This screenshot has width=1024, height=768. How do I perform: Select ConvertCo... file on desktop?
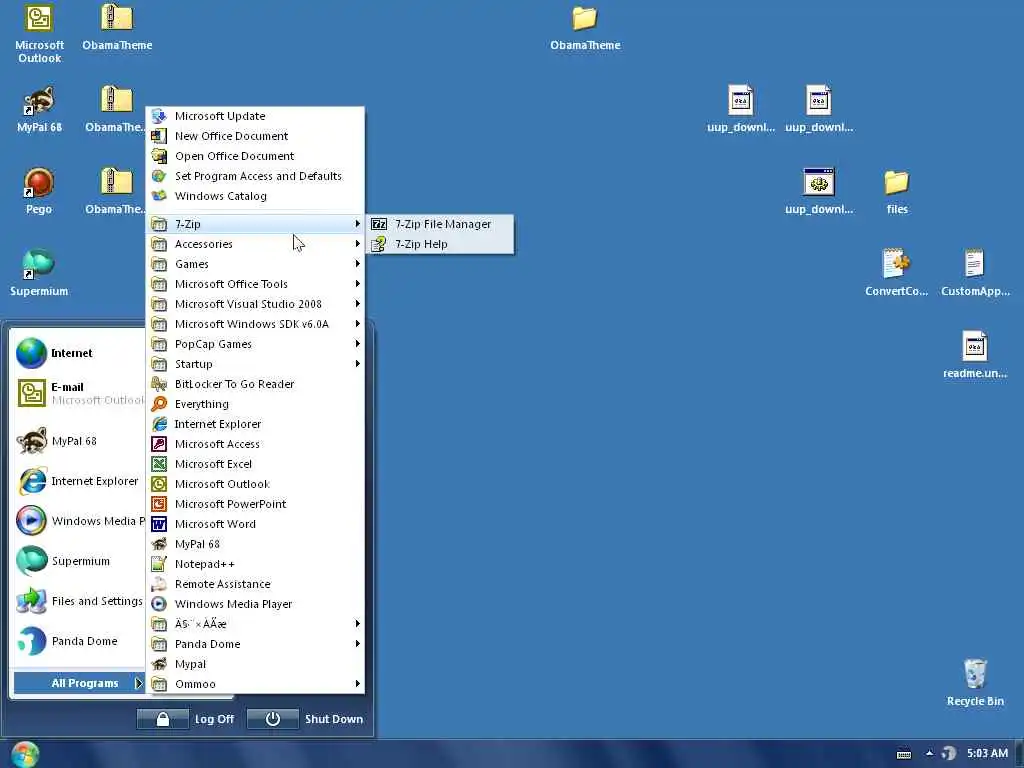[896, 273]
